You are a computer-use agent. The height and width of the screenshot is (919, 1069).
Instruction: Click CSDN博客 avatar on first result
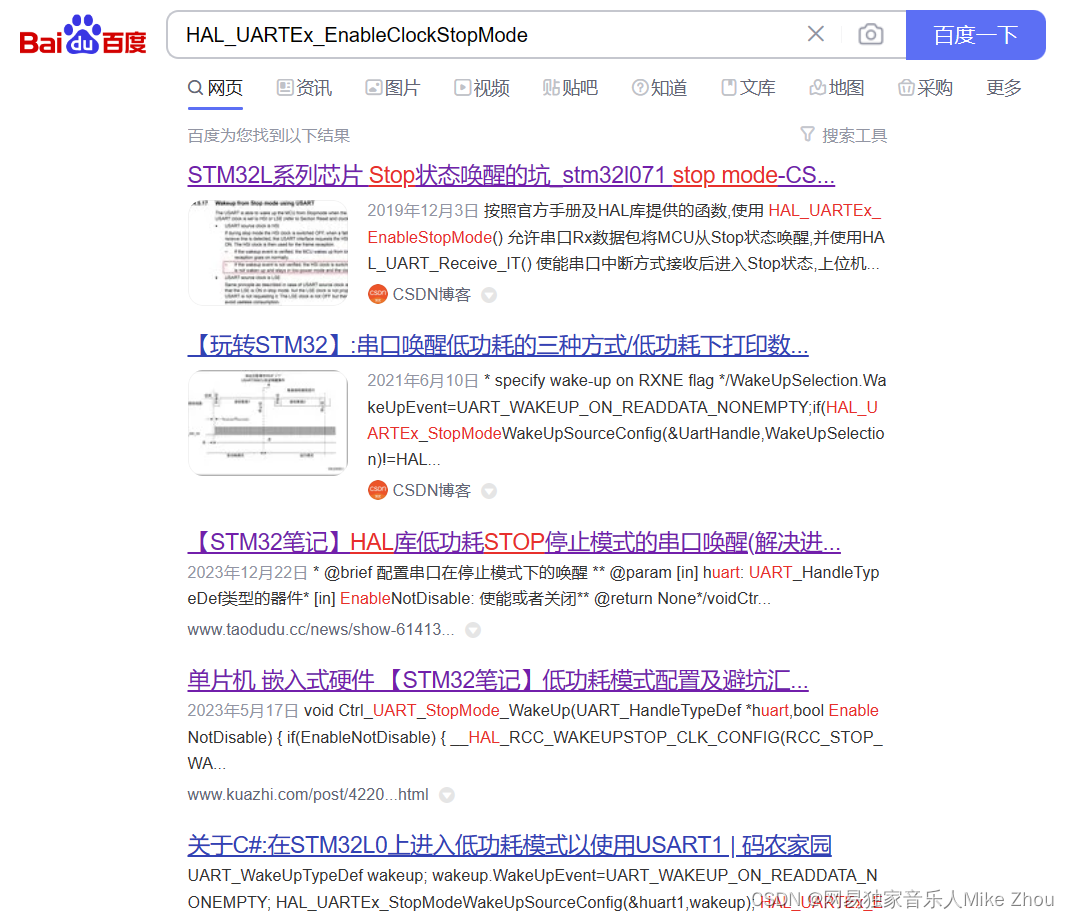point(377,294)
